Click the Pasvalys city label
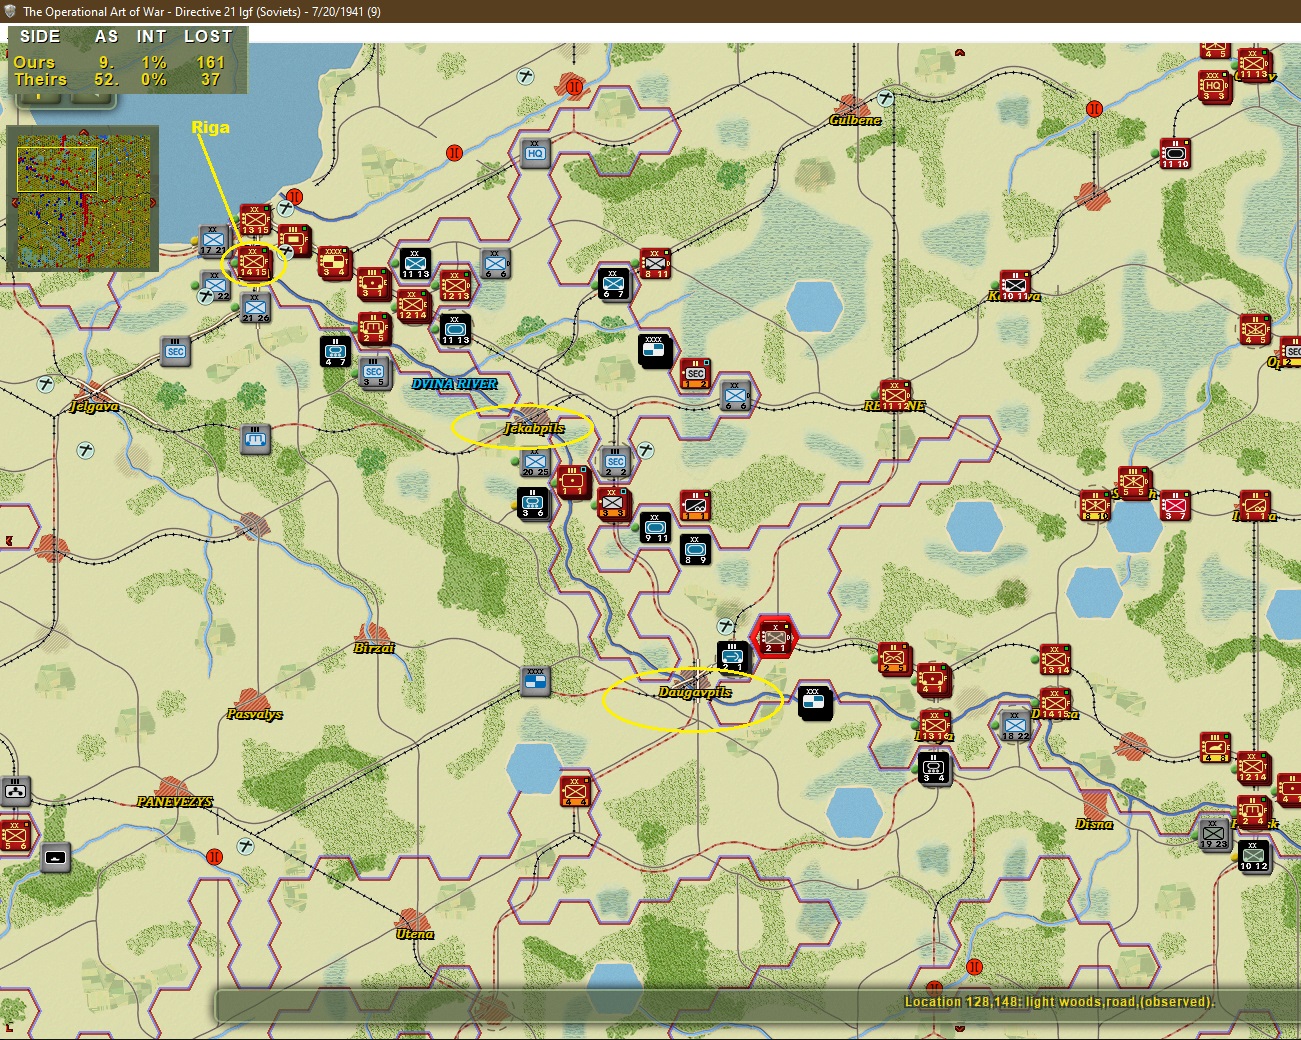The width and height of the screenshot is (1301, 1040). (254, 714)
